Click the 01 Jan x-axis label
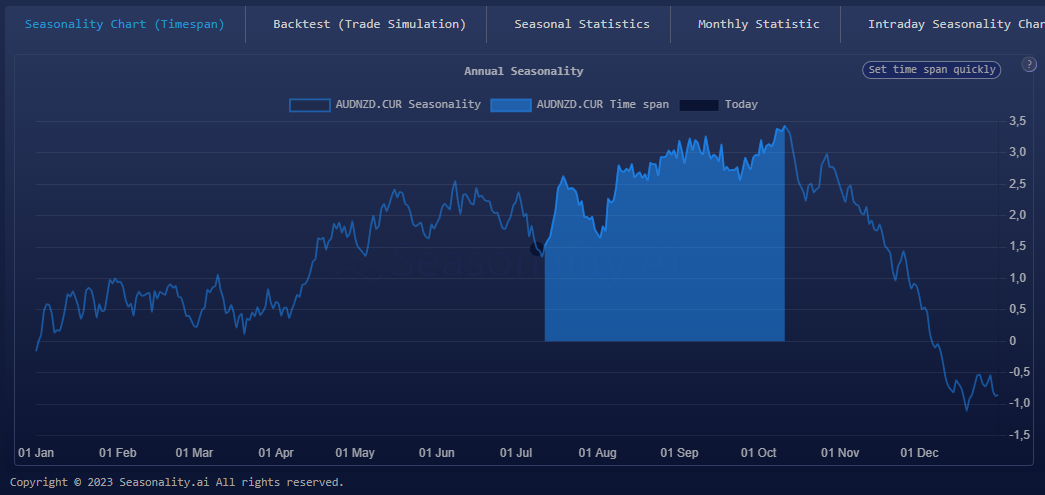Image resolution: width=1045 pixels, height=495 pixels. (x=36, y=453)
